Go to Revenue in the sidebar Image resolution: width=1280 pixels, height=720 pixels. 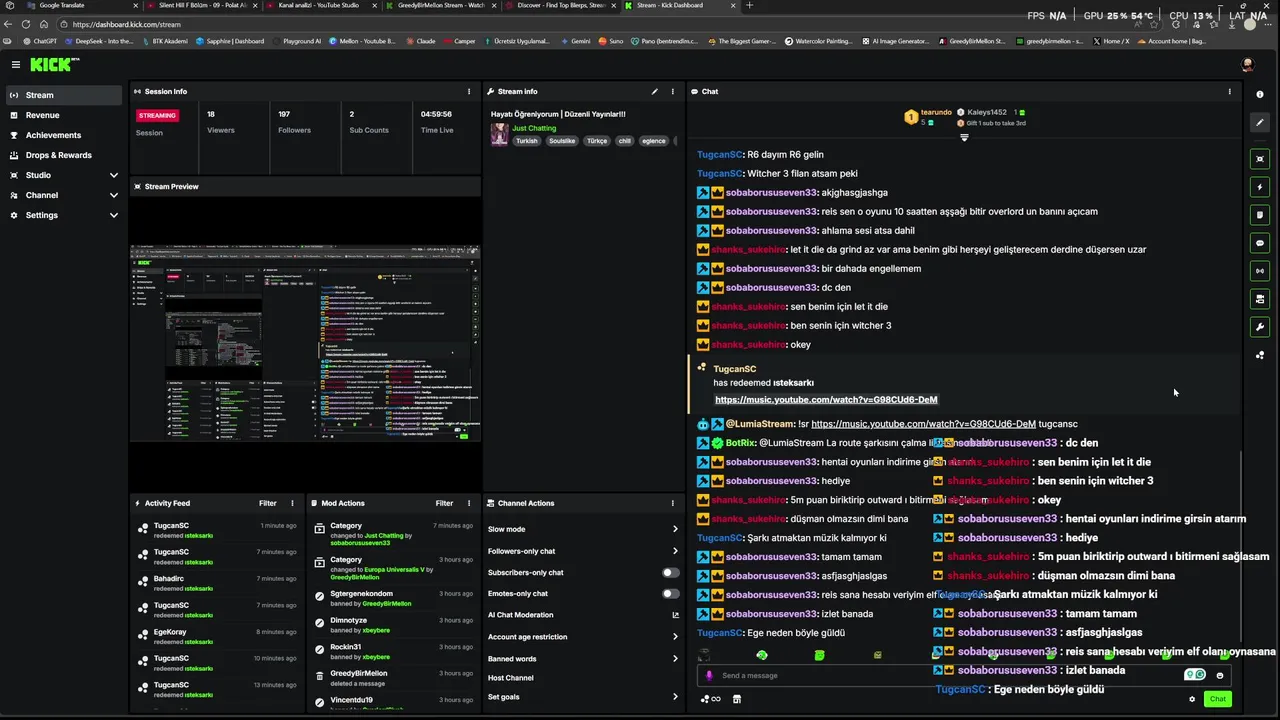pos(64,115)
